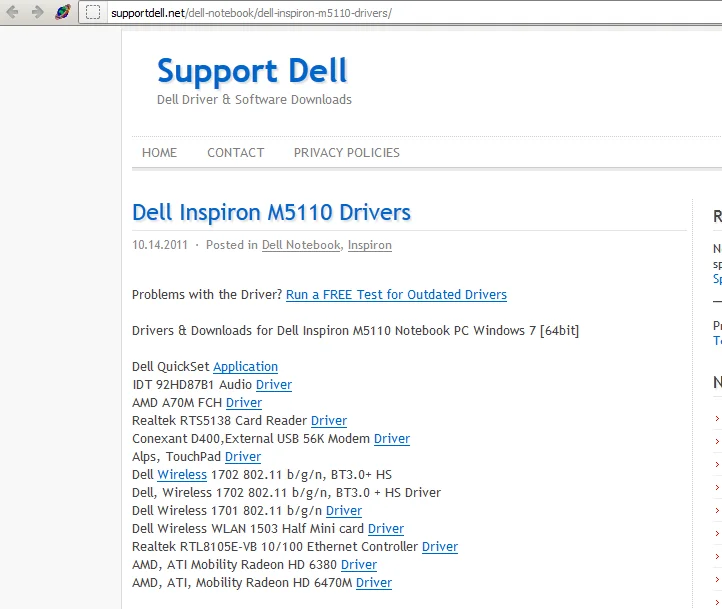Click the 10.14.2011 post date
722x609 pixels.
[x=160, y=245]
